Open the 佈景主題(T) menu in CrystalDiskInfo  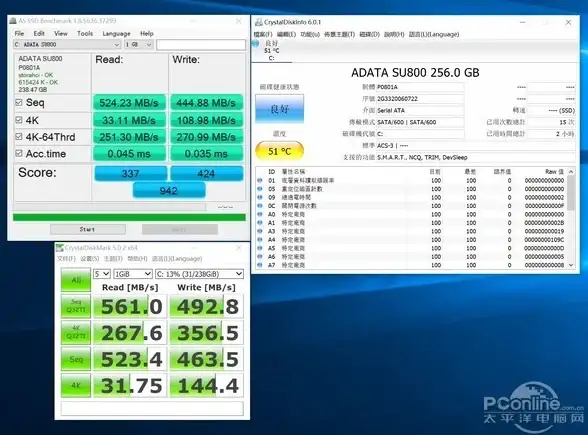[x=339, y=34]
